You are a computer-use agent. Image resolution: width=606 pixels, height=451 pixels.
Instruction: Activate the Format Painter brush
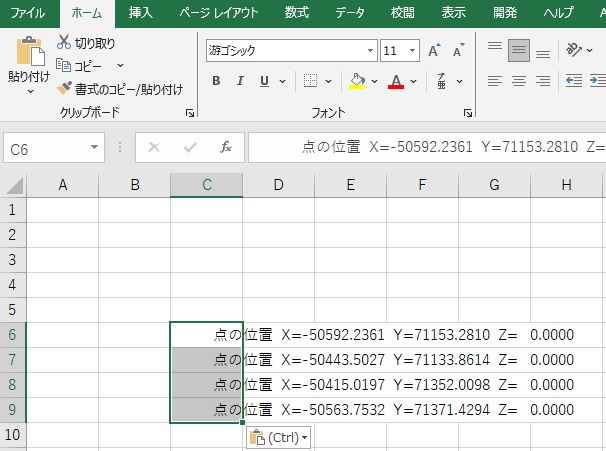(64, 88)
